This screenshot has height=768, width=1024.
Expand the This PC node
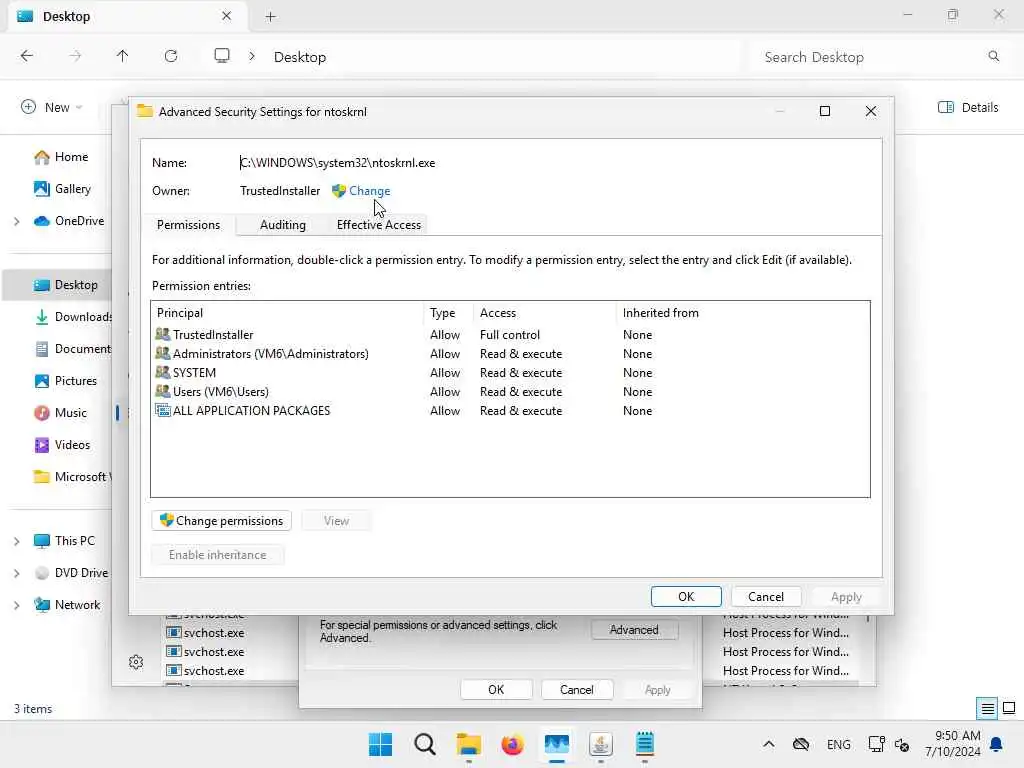click(x=16, y=541)
